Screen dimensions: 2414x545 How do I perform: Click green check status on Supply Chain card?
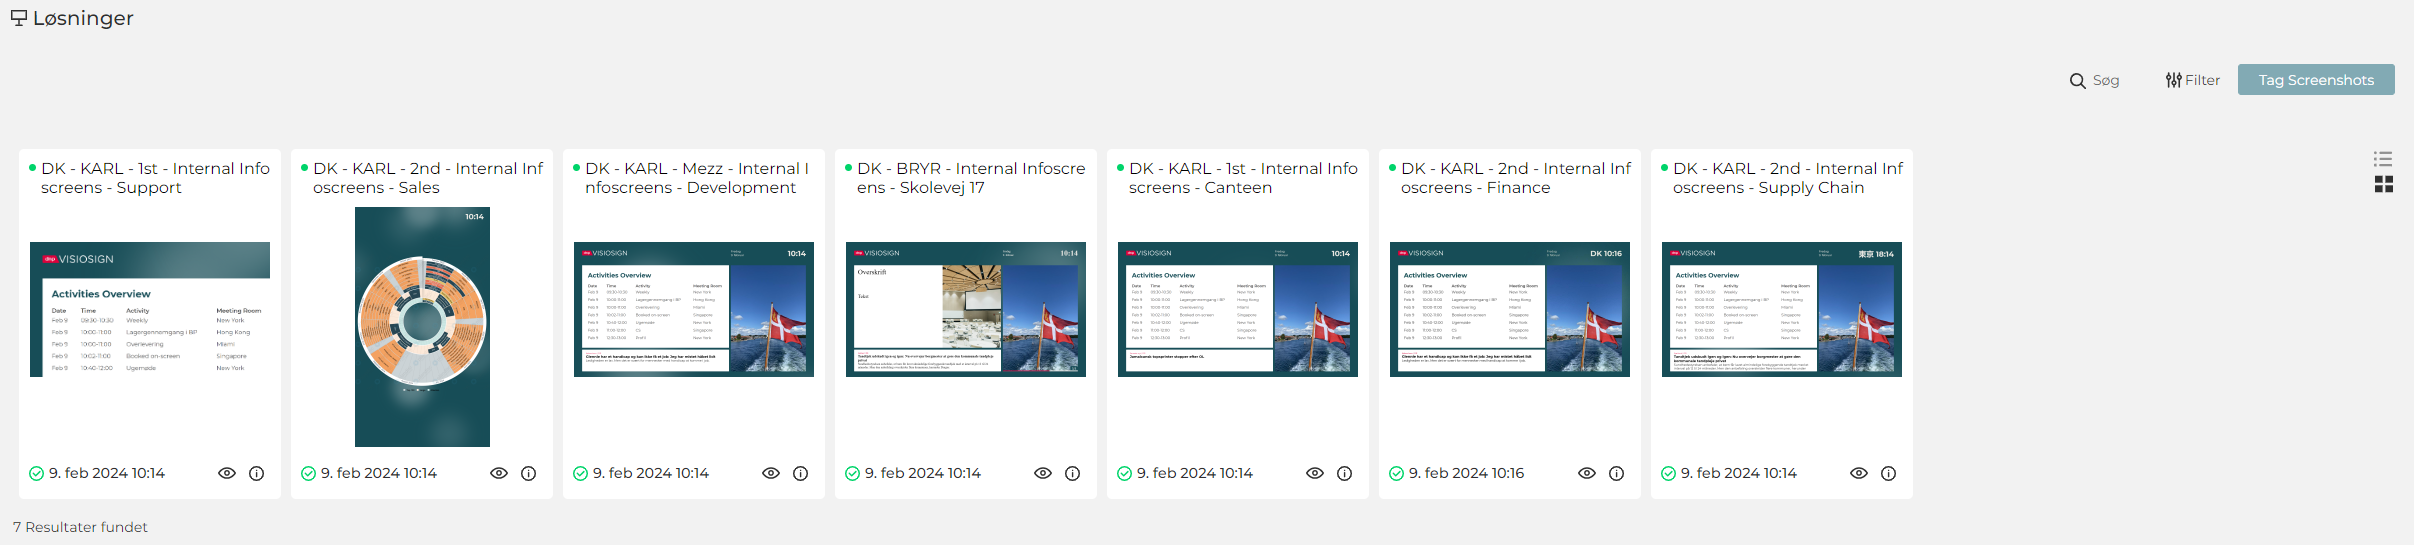(x=1668, y=474)
